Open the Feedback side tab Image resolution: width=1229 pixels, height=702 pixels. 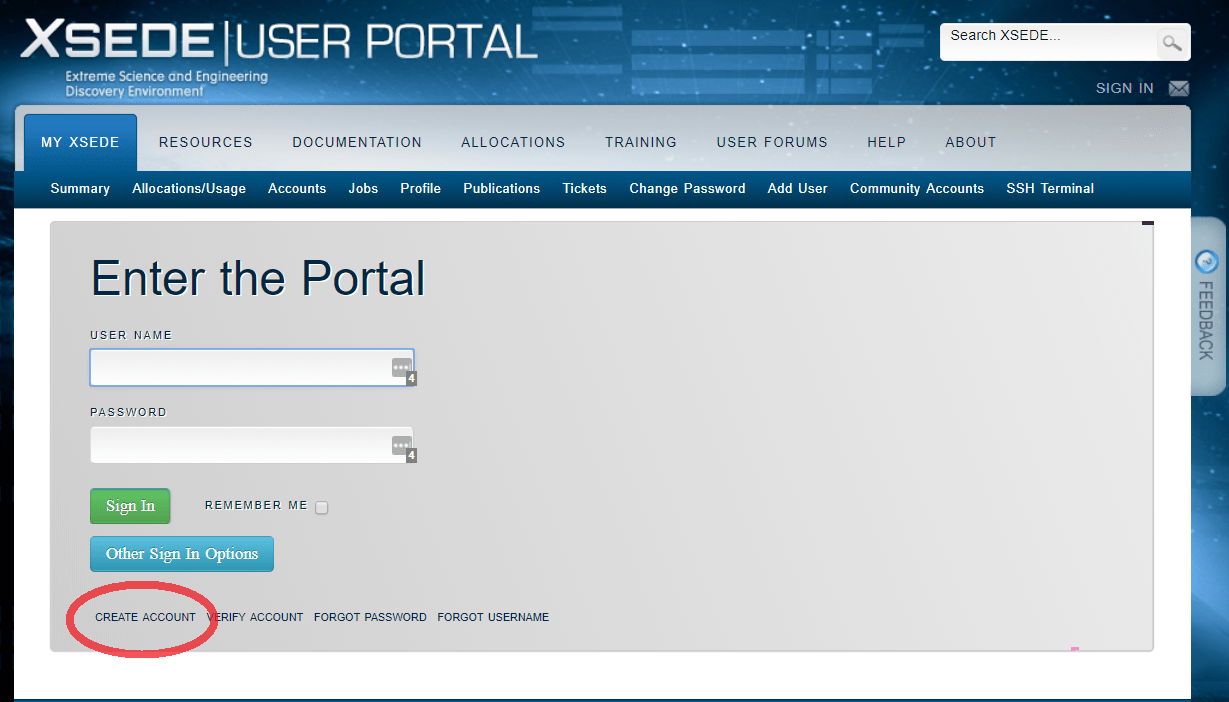[x=1206, y=306]
